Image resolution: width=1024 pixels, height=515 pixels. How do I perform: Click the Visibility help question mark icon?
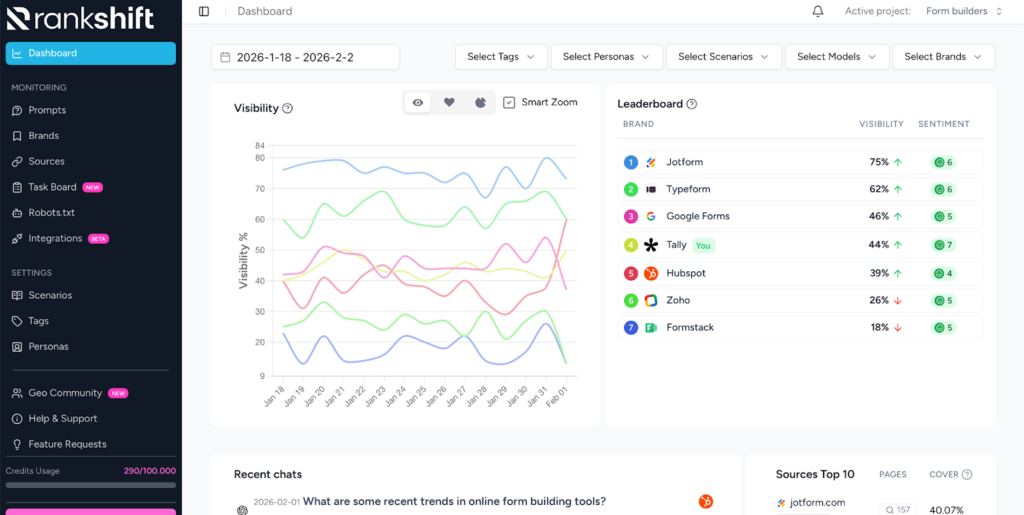click(x=288, y=108)
